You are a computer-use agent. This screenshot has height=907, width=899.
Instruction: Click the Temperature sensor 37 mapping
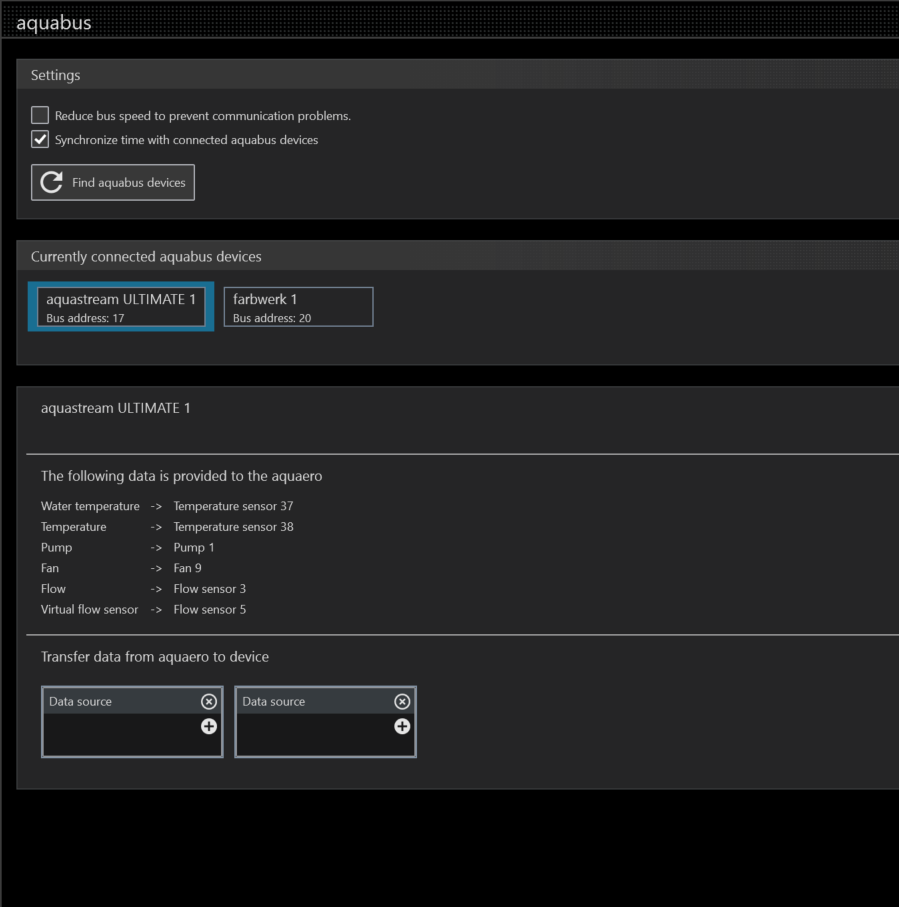point(233,506)
